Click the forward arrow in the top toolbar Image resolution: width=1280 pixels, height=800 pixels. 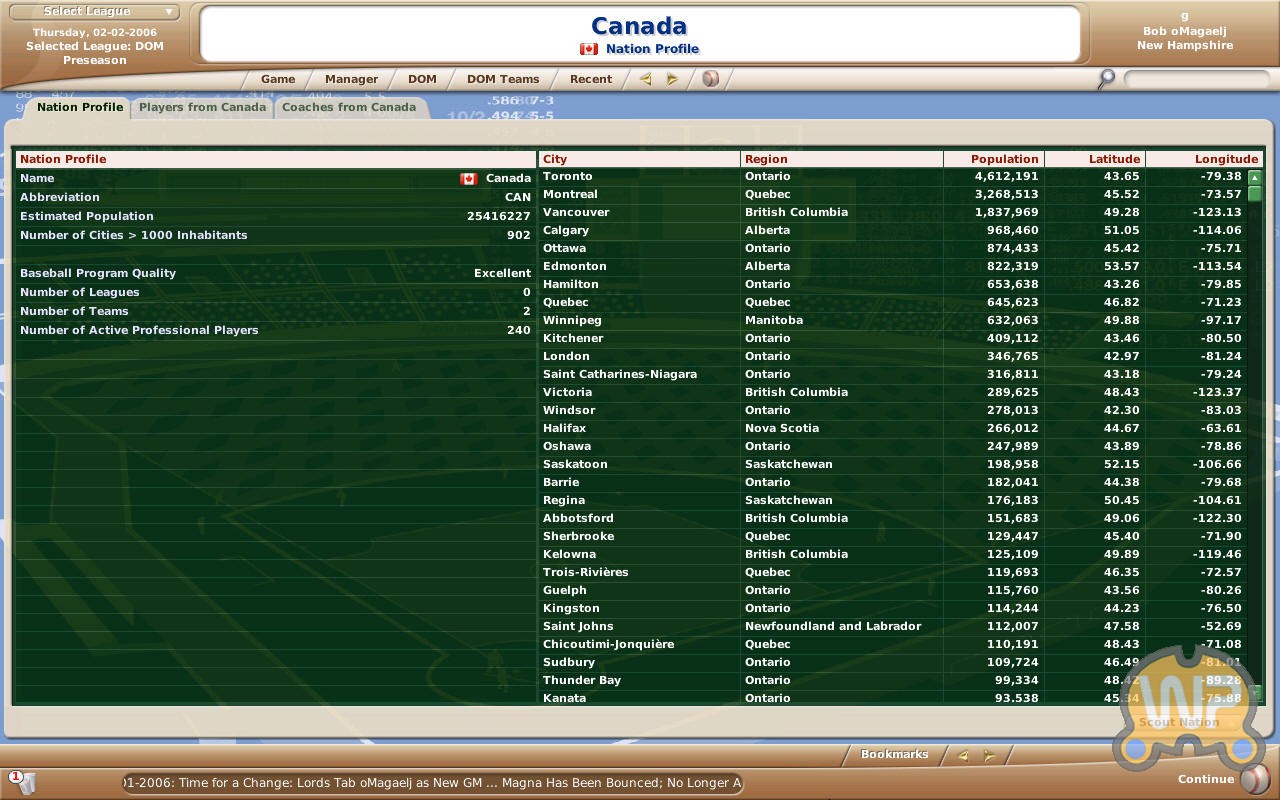(x=672, y=79)
